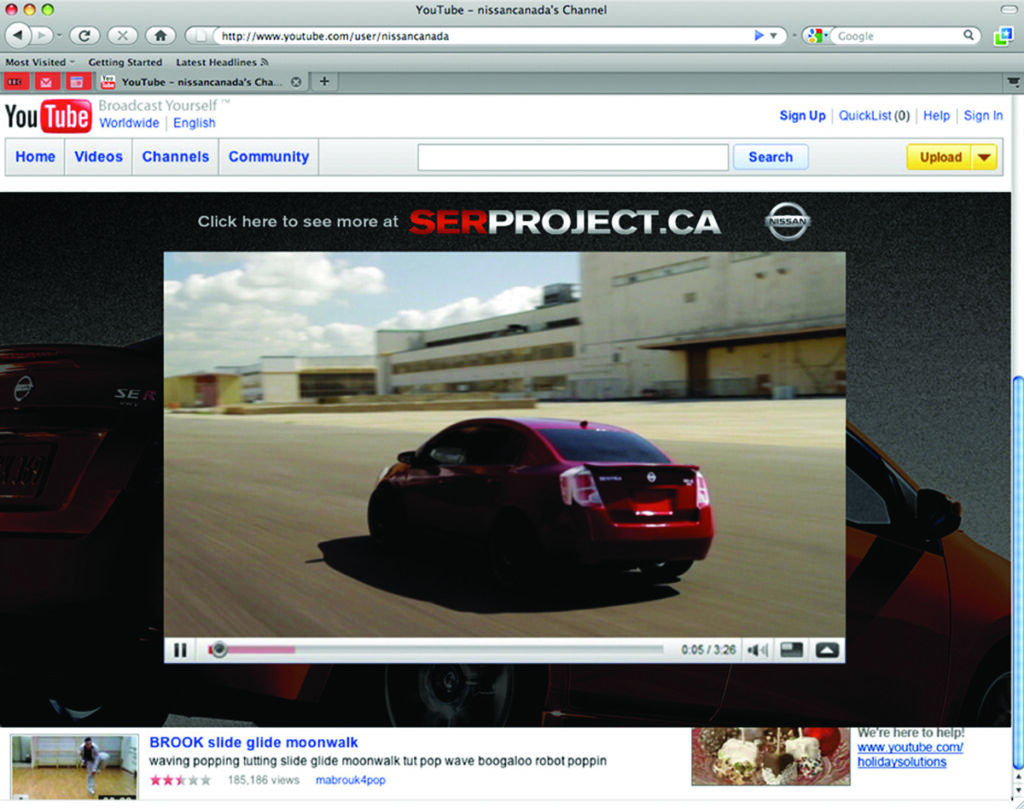
Task: Click the Sign Up link
Action: pyautogui.click(x=802, y=116)
